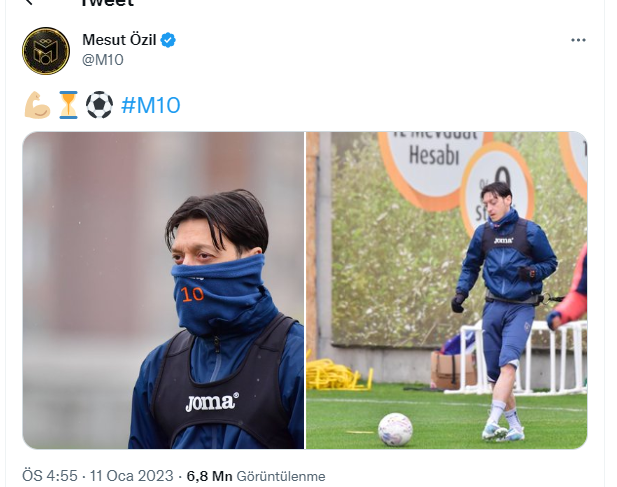
Task: Click Mesut Özil's gold M10 profile avatar
Action: (46, 51)
